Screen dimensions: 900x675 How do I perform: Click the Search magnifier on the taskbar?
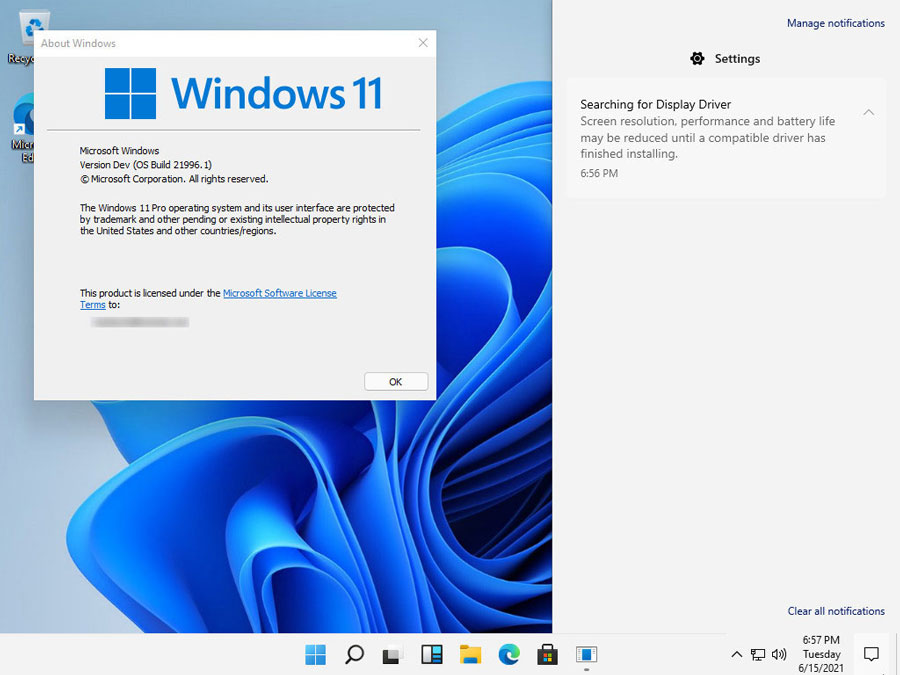[x=354, y=655]
